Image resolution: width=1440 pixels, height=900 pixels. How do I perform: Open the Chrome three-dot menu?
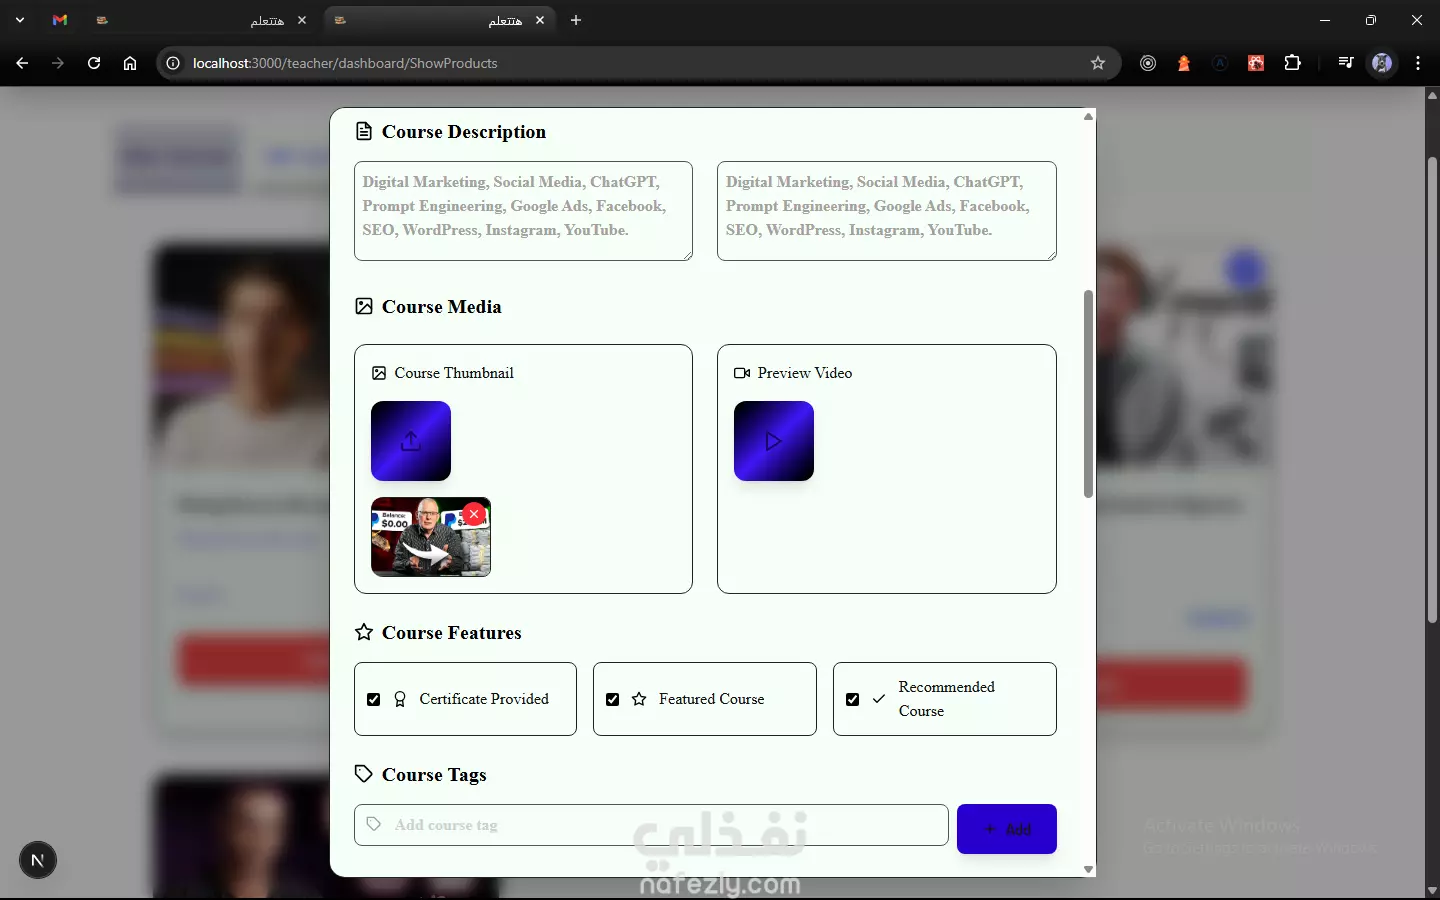(x=1418, y=63)
